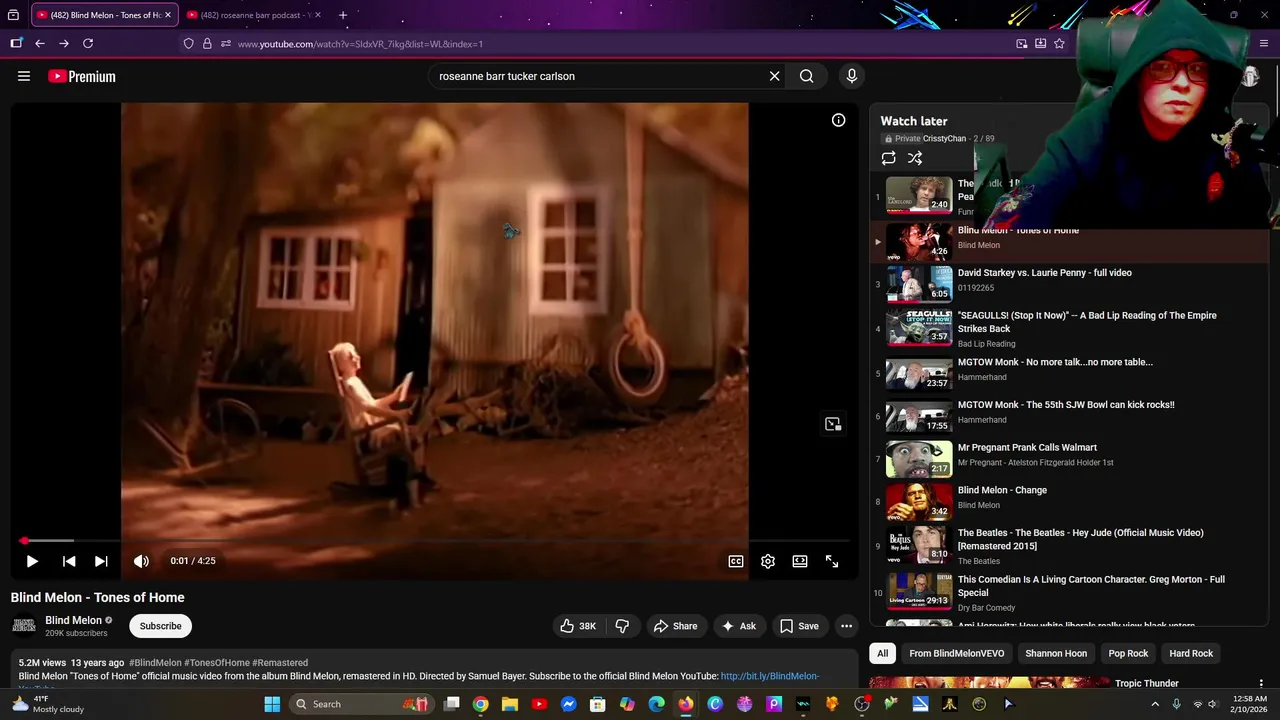The image size is (1280, 720).
Task: Select Hard Rock filter chip
Action: (1191, 653)
